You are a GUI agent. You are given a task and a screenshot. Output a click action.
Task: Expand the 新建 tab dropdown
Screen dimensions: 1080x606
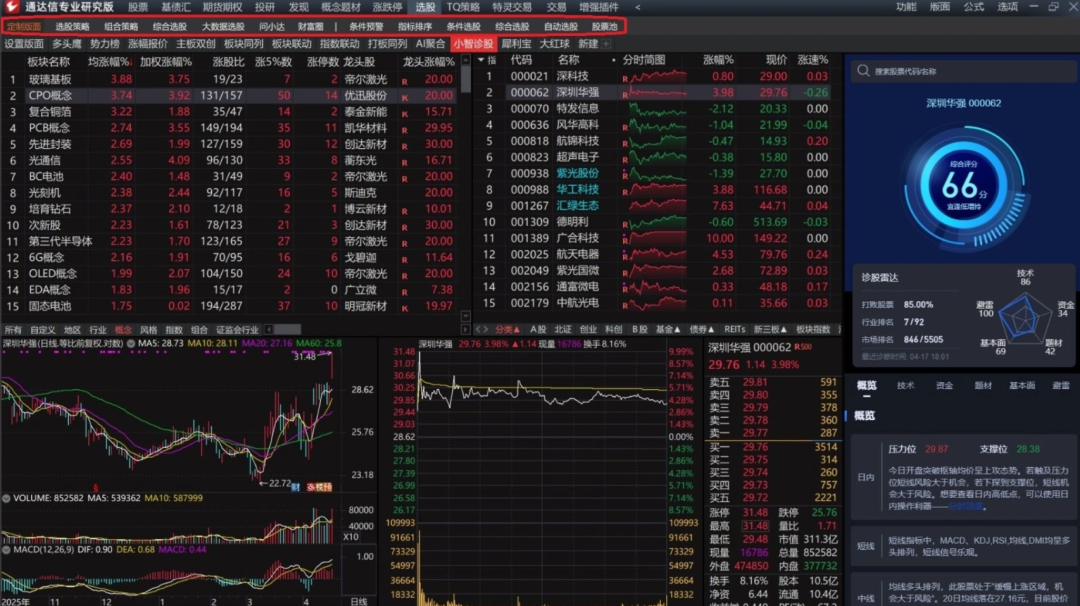click(x=605, y=44)
